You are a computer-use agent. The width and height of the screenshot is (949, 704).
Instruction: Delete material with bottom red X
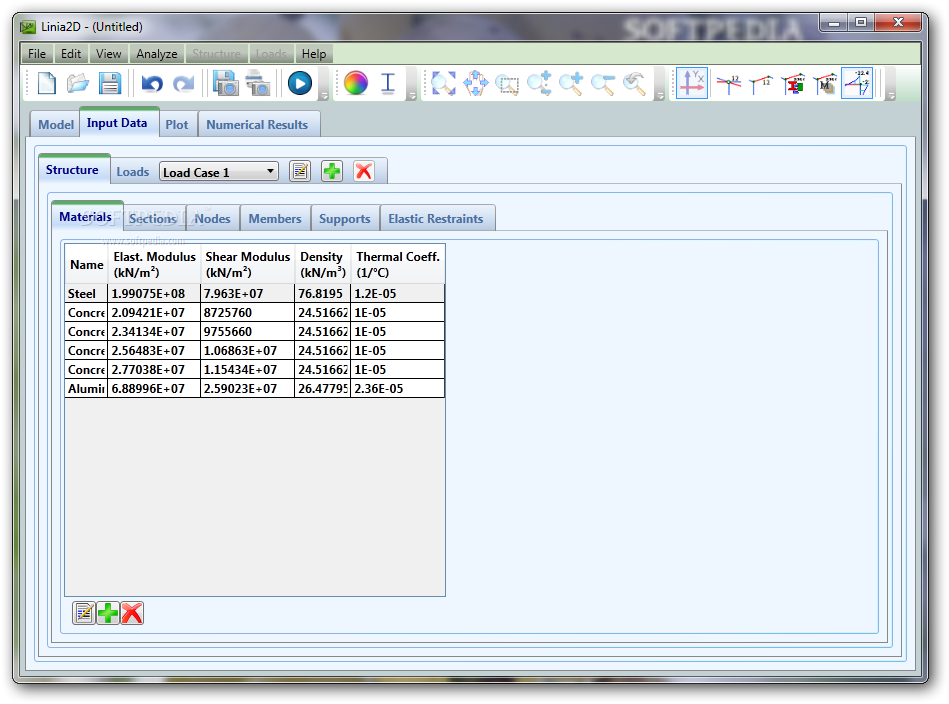(132, 613)
